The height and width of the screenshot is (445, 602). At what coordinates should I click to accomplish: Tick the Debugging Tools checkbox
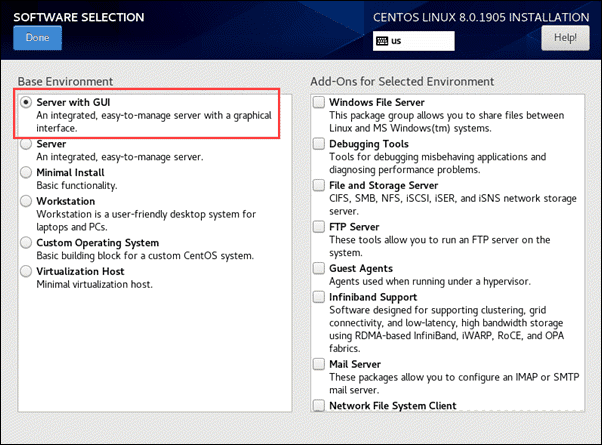319,144
